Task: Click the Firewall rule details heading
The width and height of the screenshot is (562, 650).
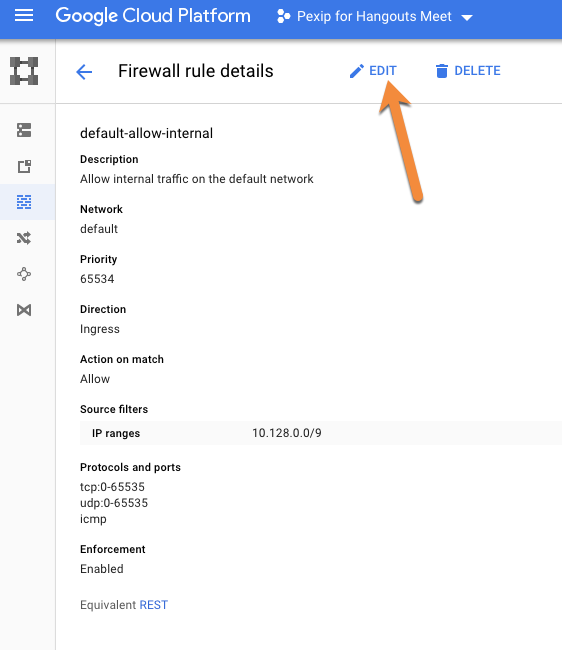Action: (196, 71)
